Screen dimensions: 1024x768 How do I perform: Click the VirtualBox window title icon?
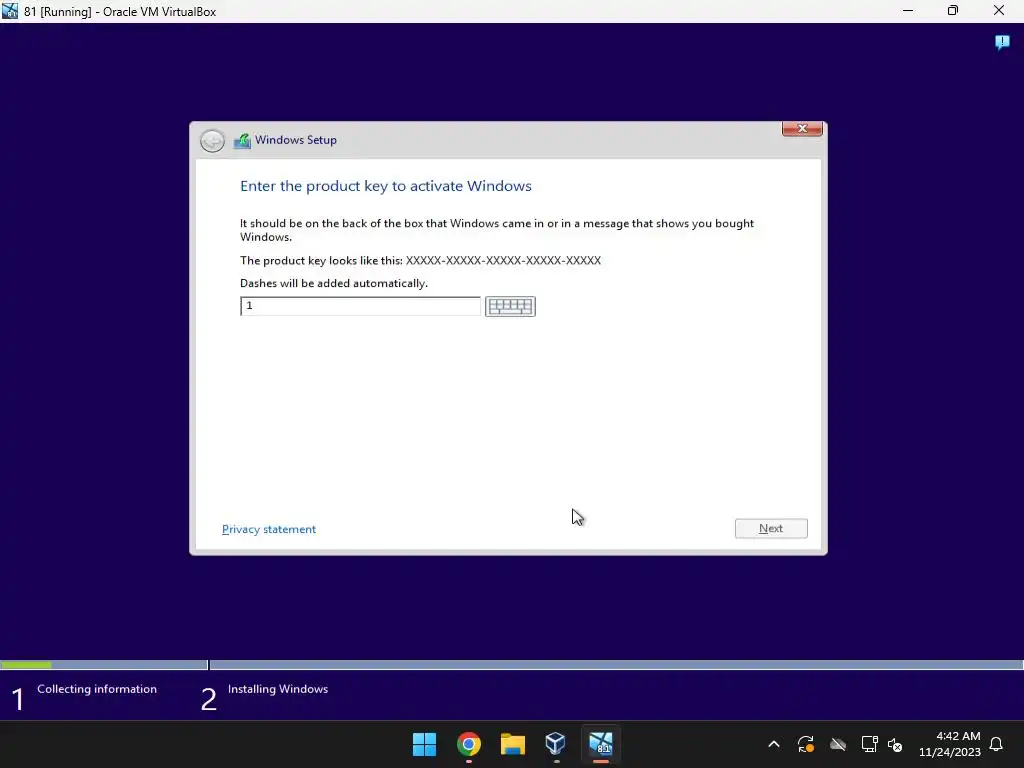coord(10,11)
